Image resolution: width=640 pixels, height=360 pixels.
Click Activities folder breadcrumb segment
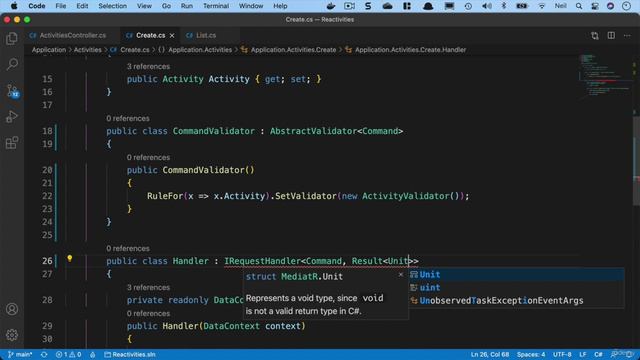[x=87, y=50]
